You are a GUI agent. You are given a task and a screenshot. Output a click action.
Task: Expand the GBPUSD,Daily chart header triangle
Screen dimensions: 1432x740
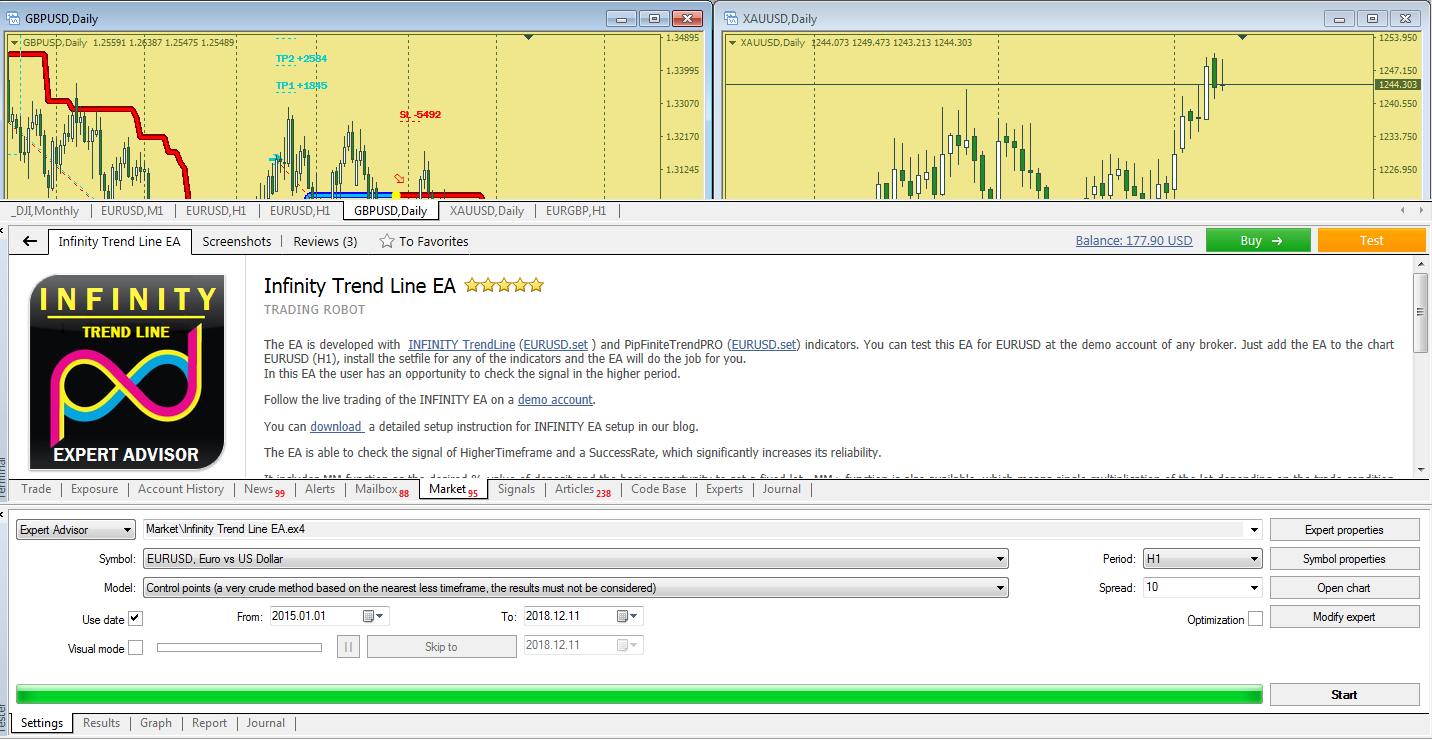pos(14,42)
